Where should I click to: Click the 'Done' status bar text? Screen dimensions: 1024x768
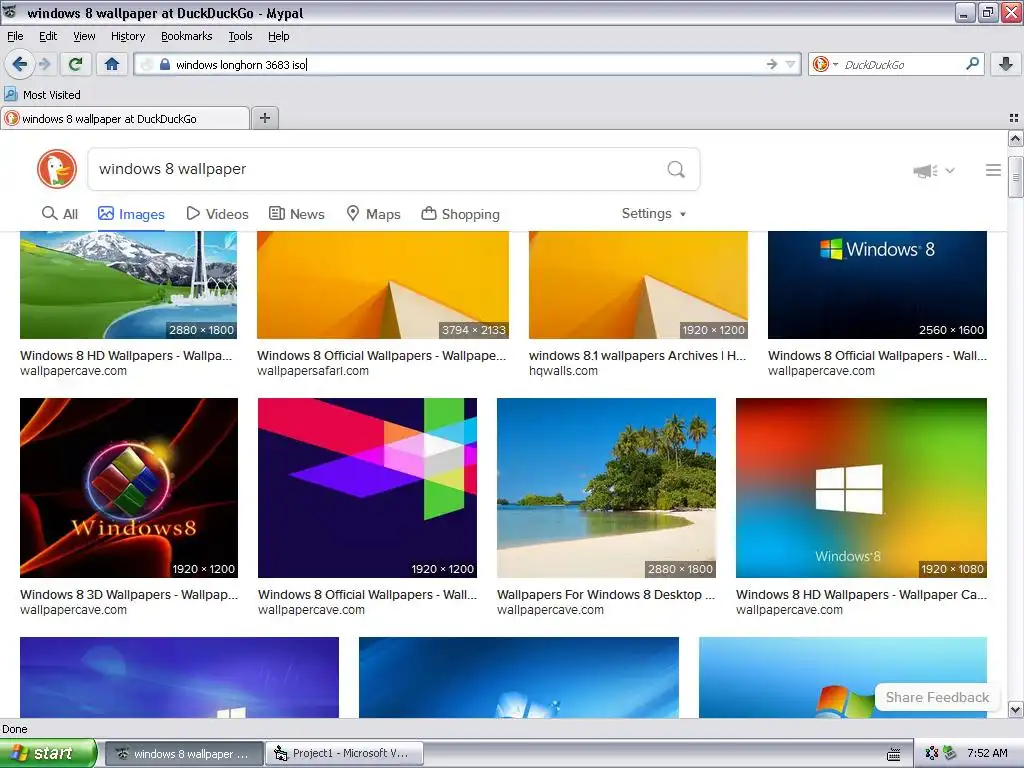pyautogui.click(x=14, y=729)
